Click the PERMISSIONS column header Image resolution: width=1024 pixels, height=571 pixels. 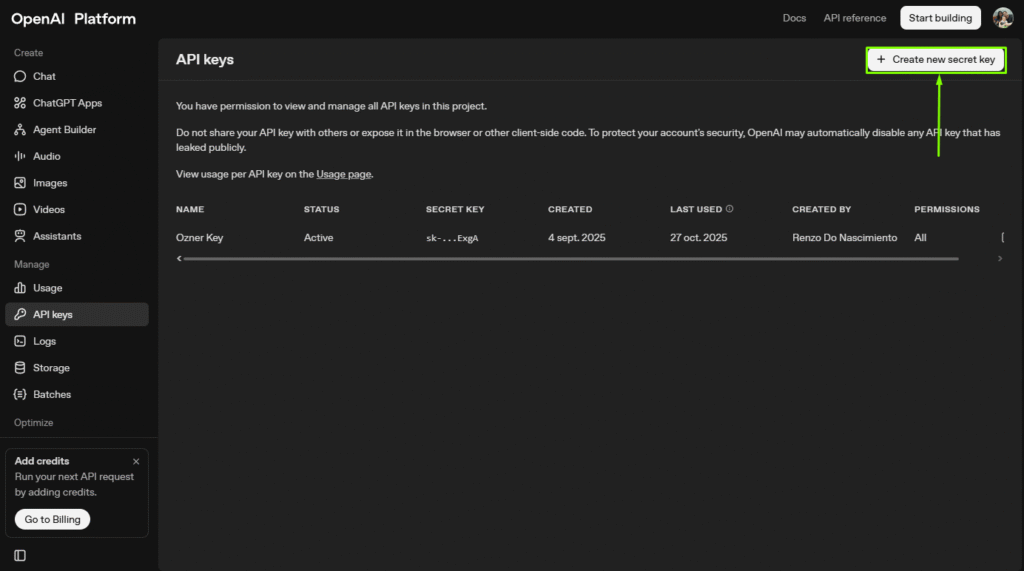coord(947,209)
